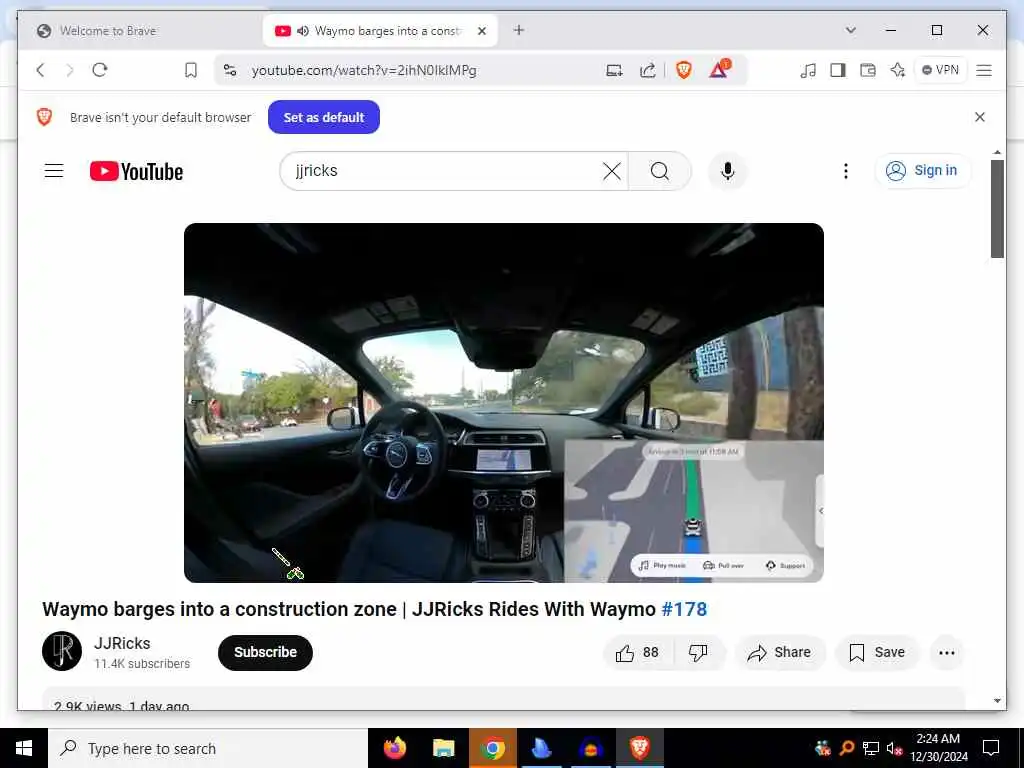Screen dimensions: 1024x768
Task: Search with your voice microphone
Action: tap(728, 171)
